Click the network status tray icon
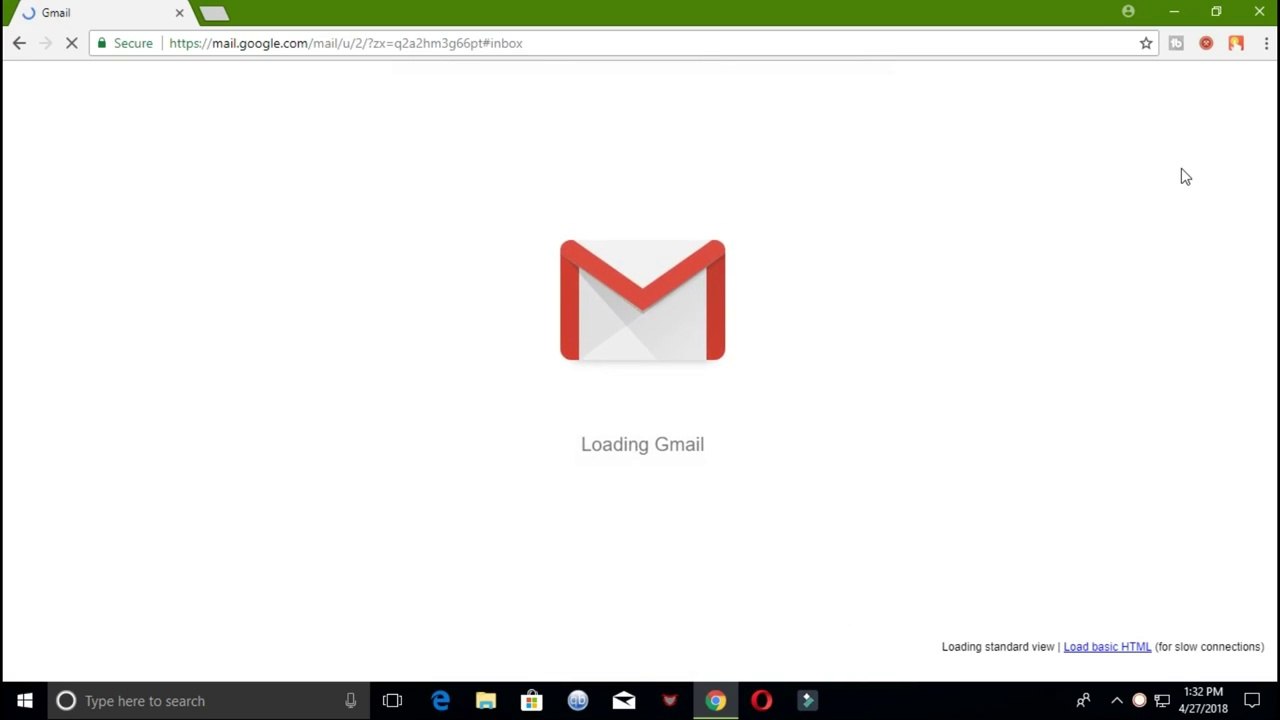 pyautogui.click(x=1162, y=701)
